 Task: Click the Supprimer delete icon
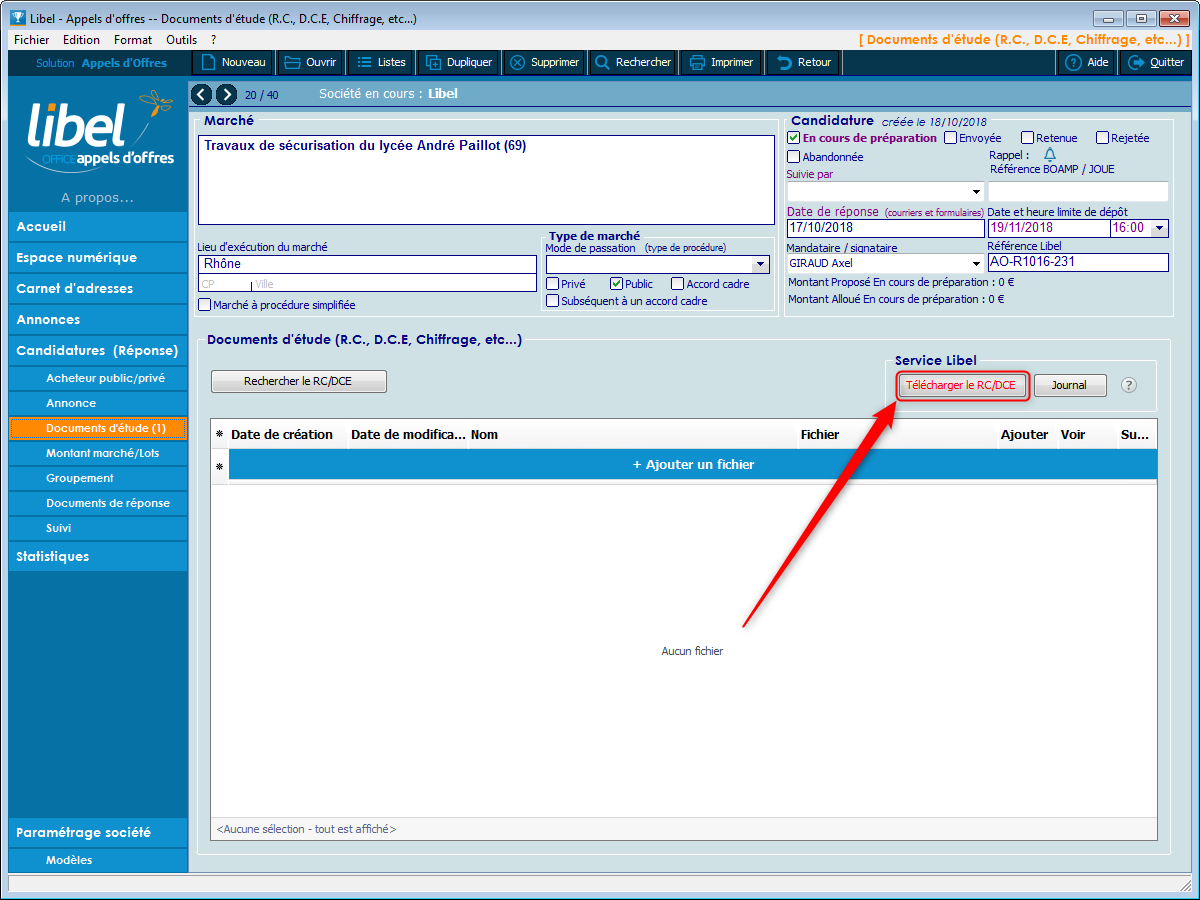tap(517, 62)
